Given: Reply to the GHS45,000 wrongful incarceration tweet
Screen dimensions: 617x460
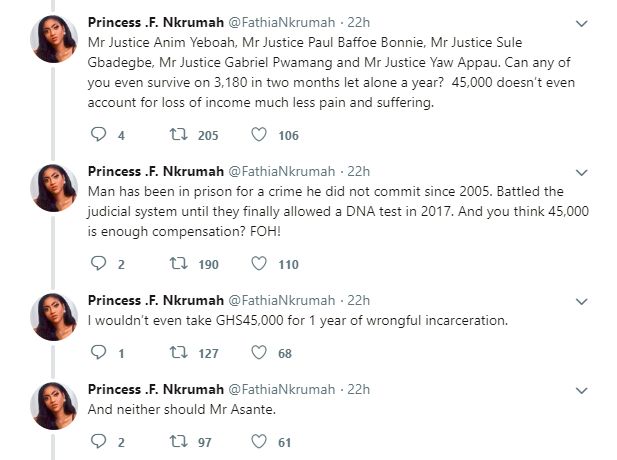Looking at the screenshot, I should pyautogui.click(x=98, y=353).
